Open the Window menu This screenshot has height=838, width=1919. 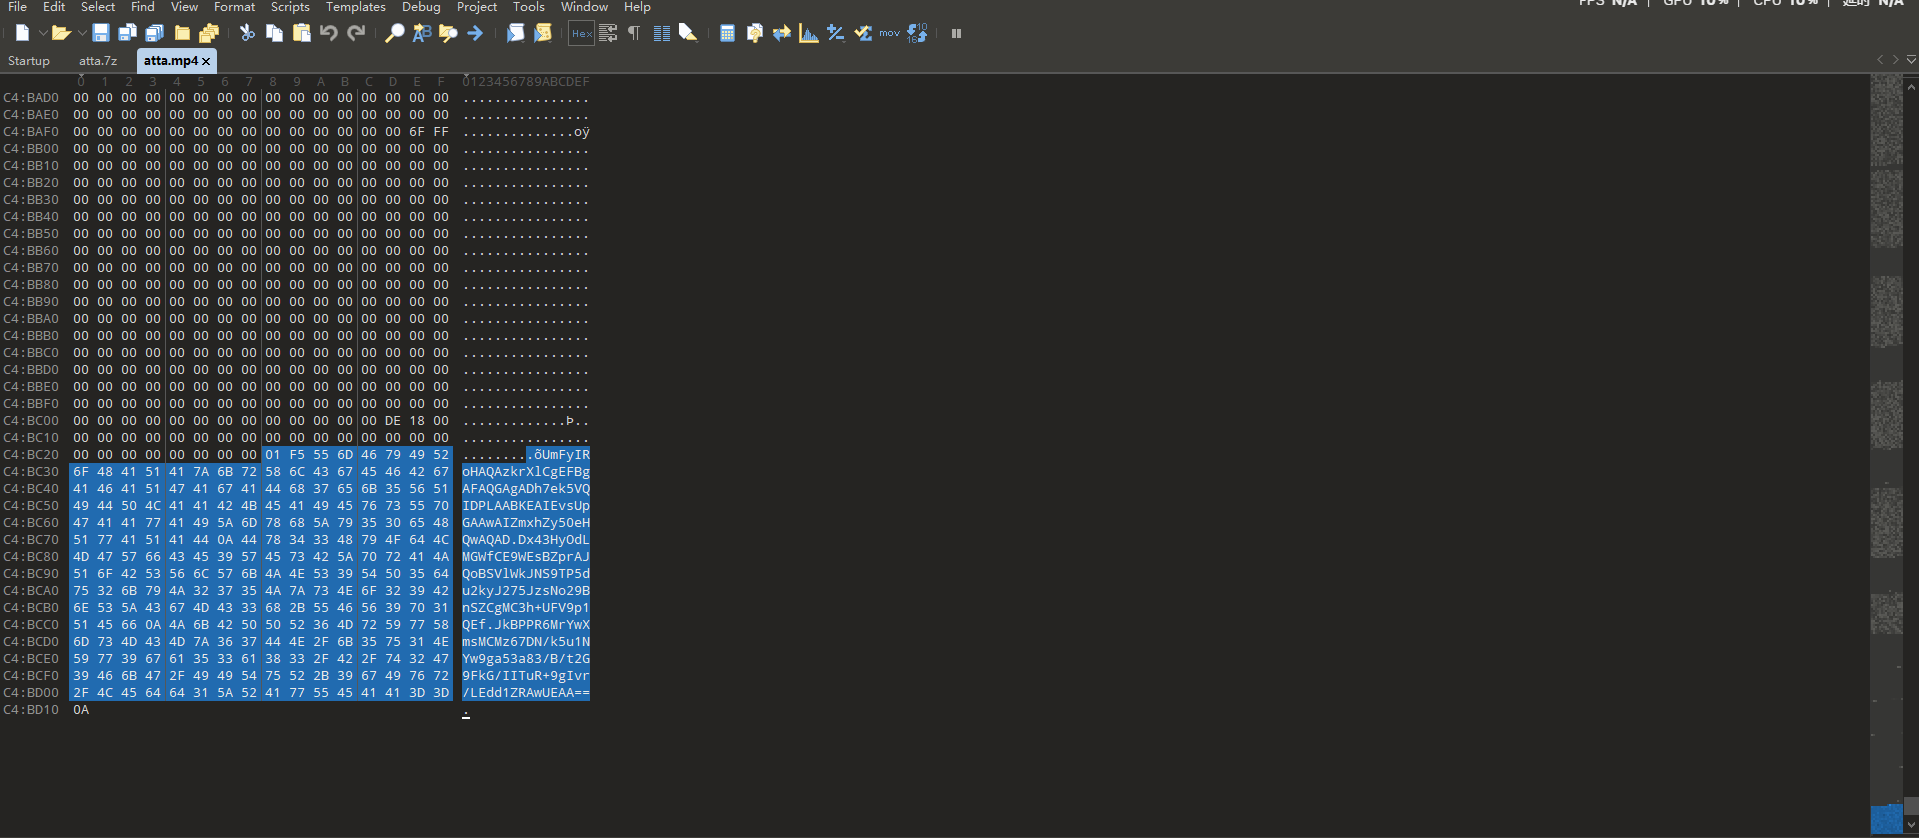584,7
